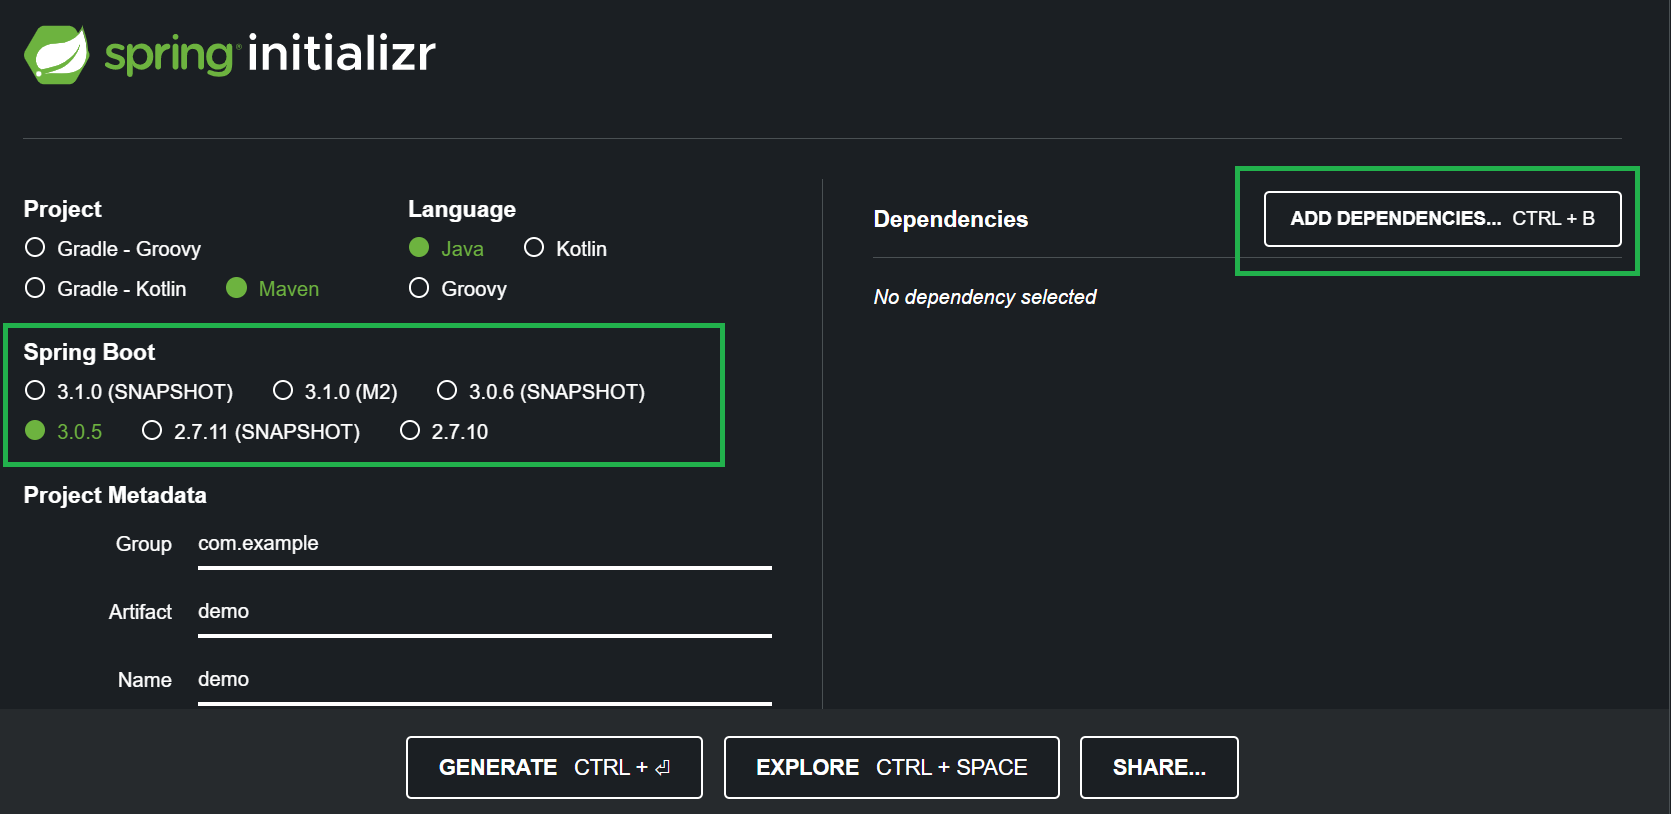Choose Maven as the project type

(237, 288)
